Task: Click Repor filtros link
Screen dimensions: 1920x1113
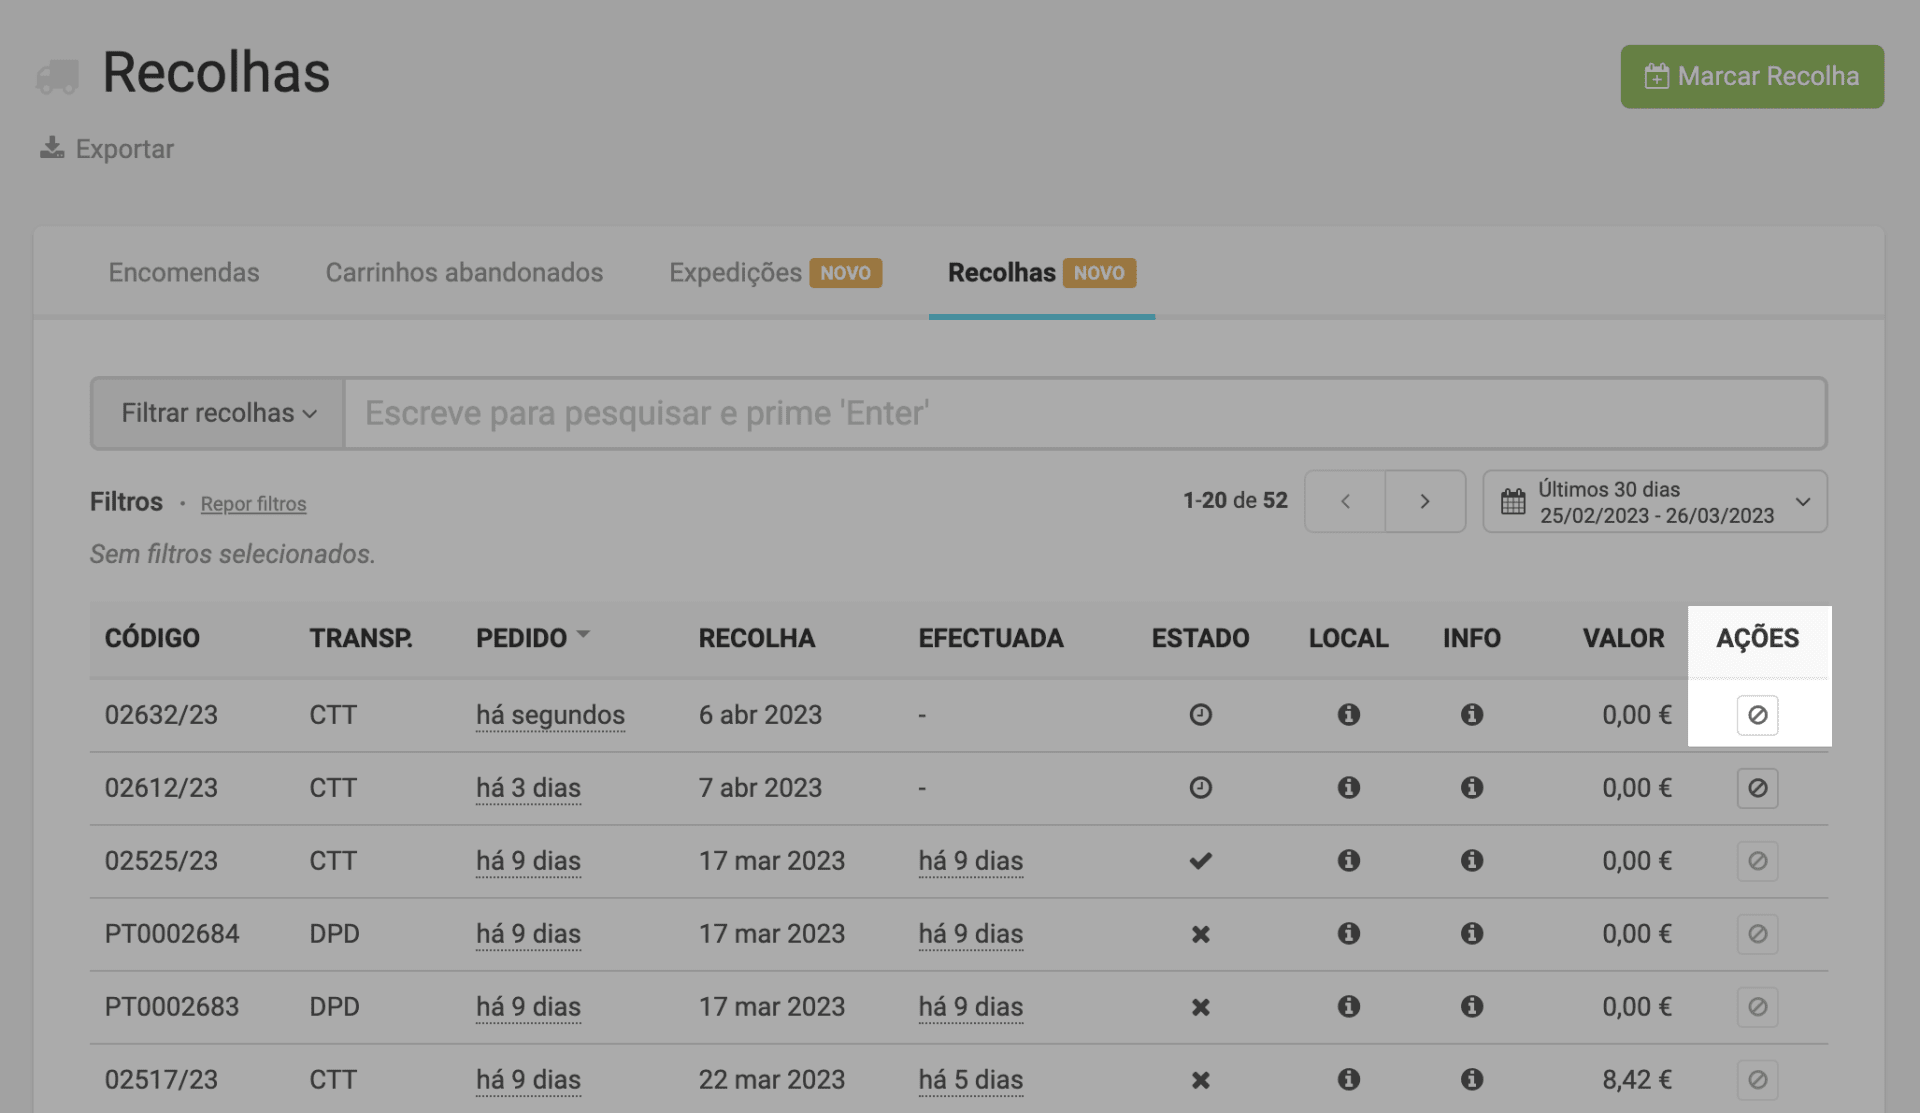Action: [253, 504]
